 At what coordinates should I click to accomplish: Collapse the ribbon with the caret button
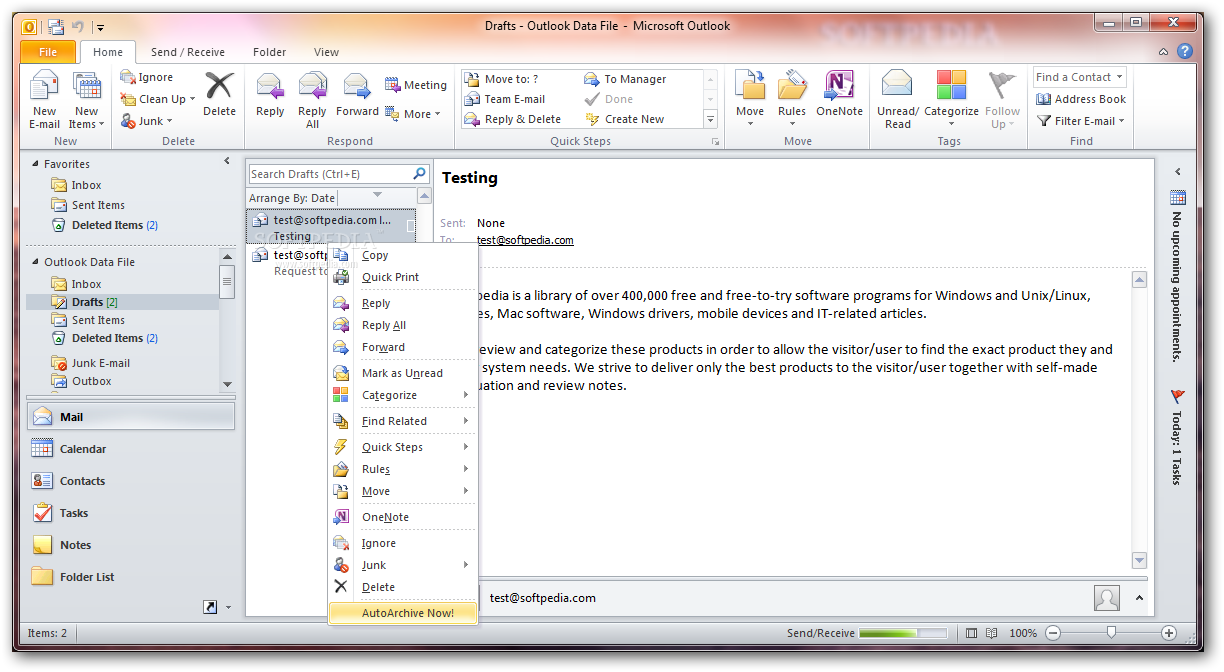tap(1164, 52)
